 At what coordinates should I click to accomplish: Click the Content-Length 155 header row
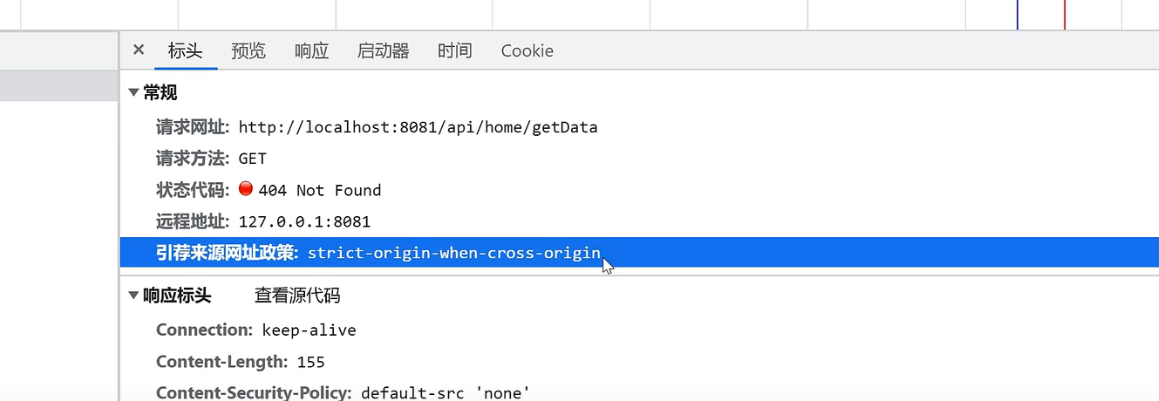639,362
